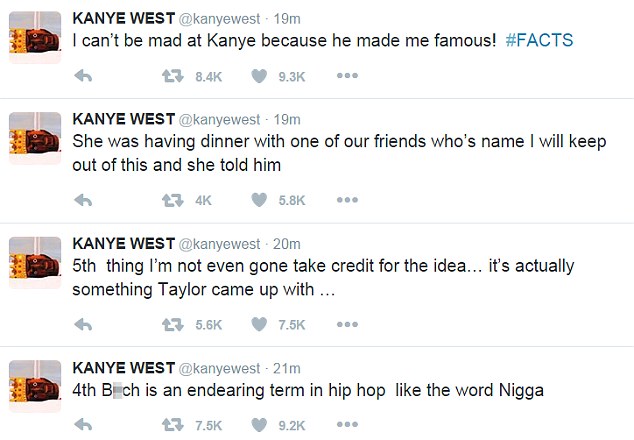This screenshot has width=634, height=440.
Task: Open more options on the dinner tweet
Action: click(347, 200)
